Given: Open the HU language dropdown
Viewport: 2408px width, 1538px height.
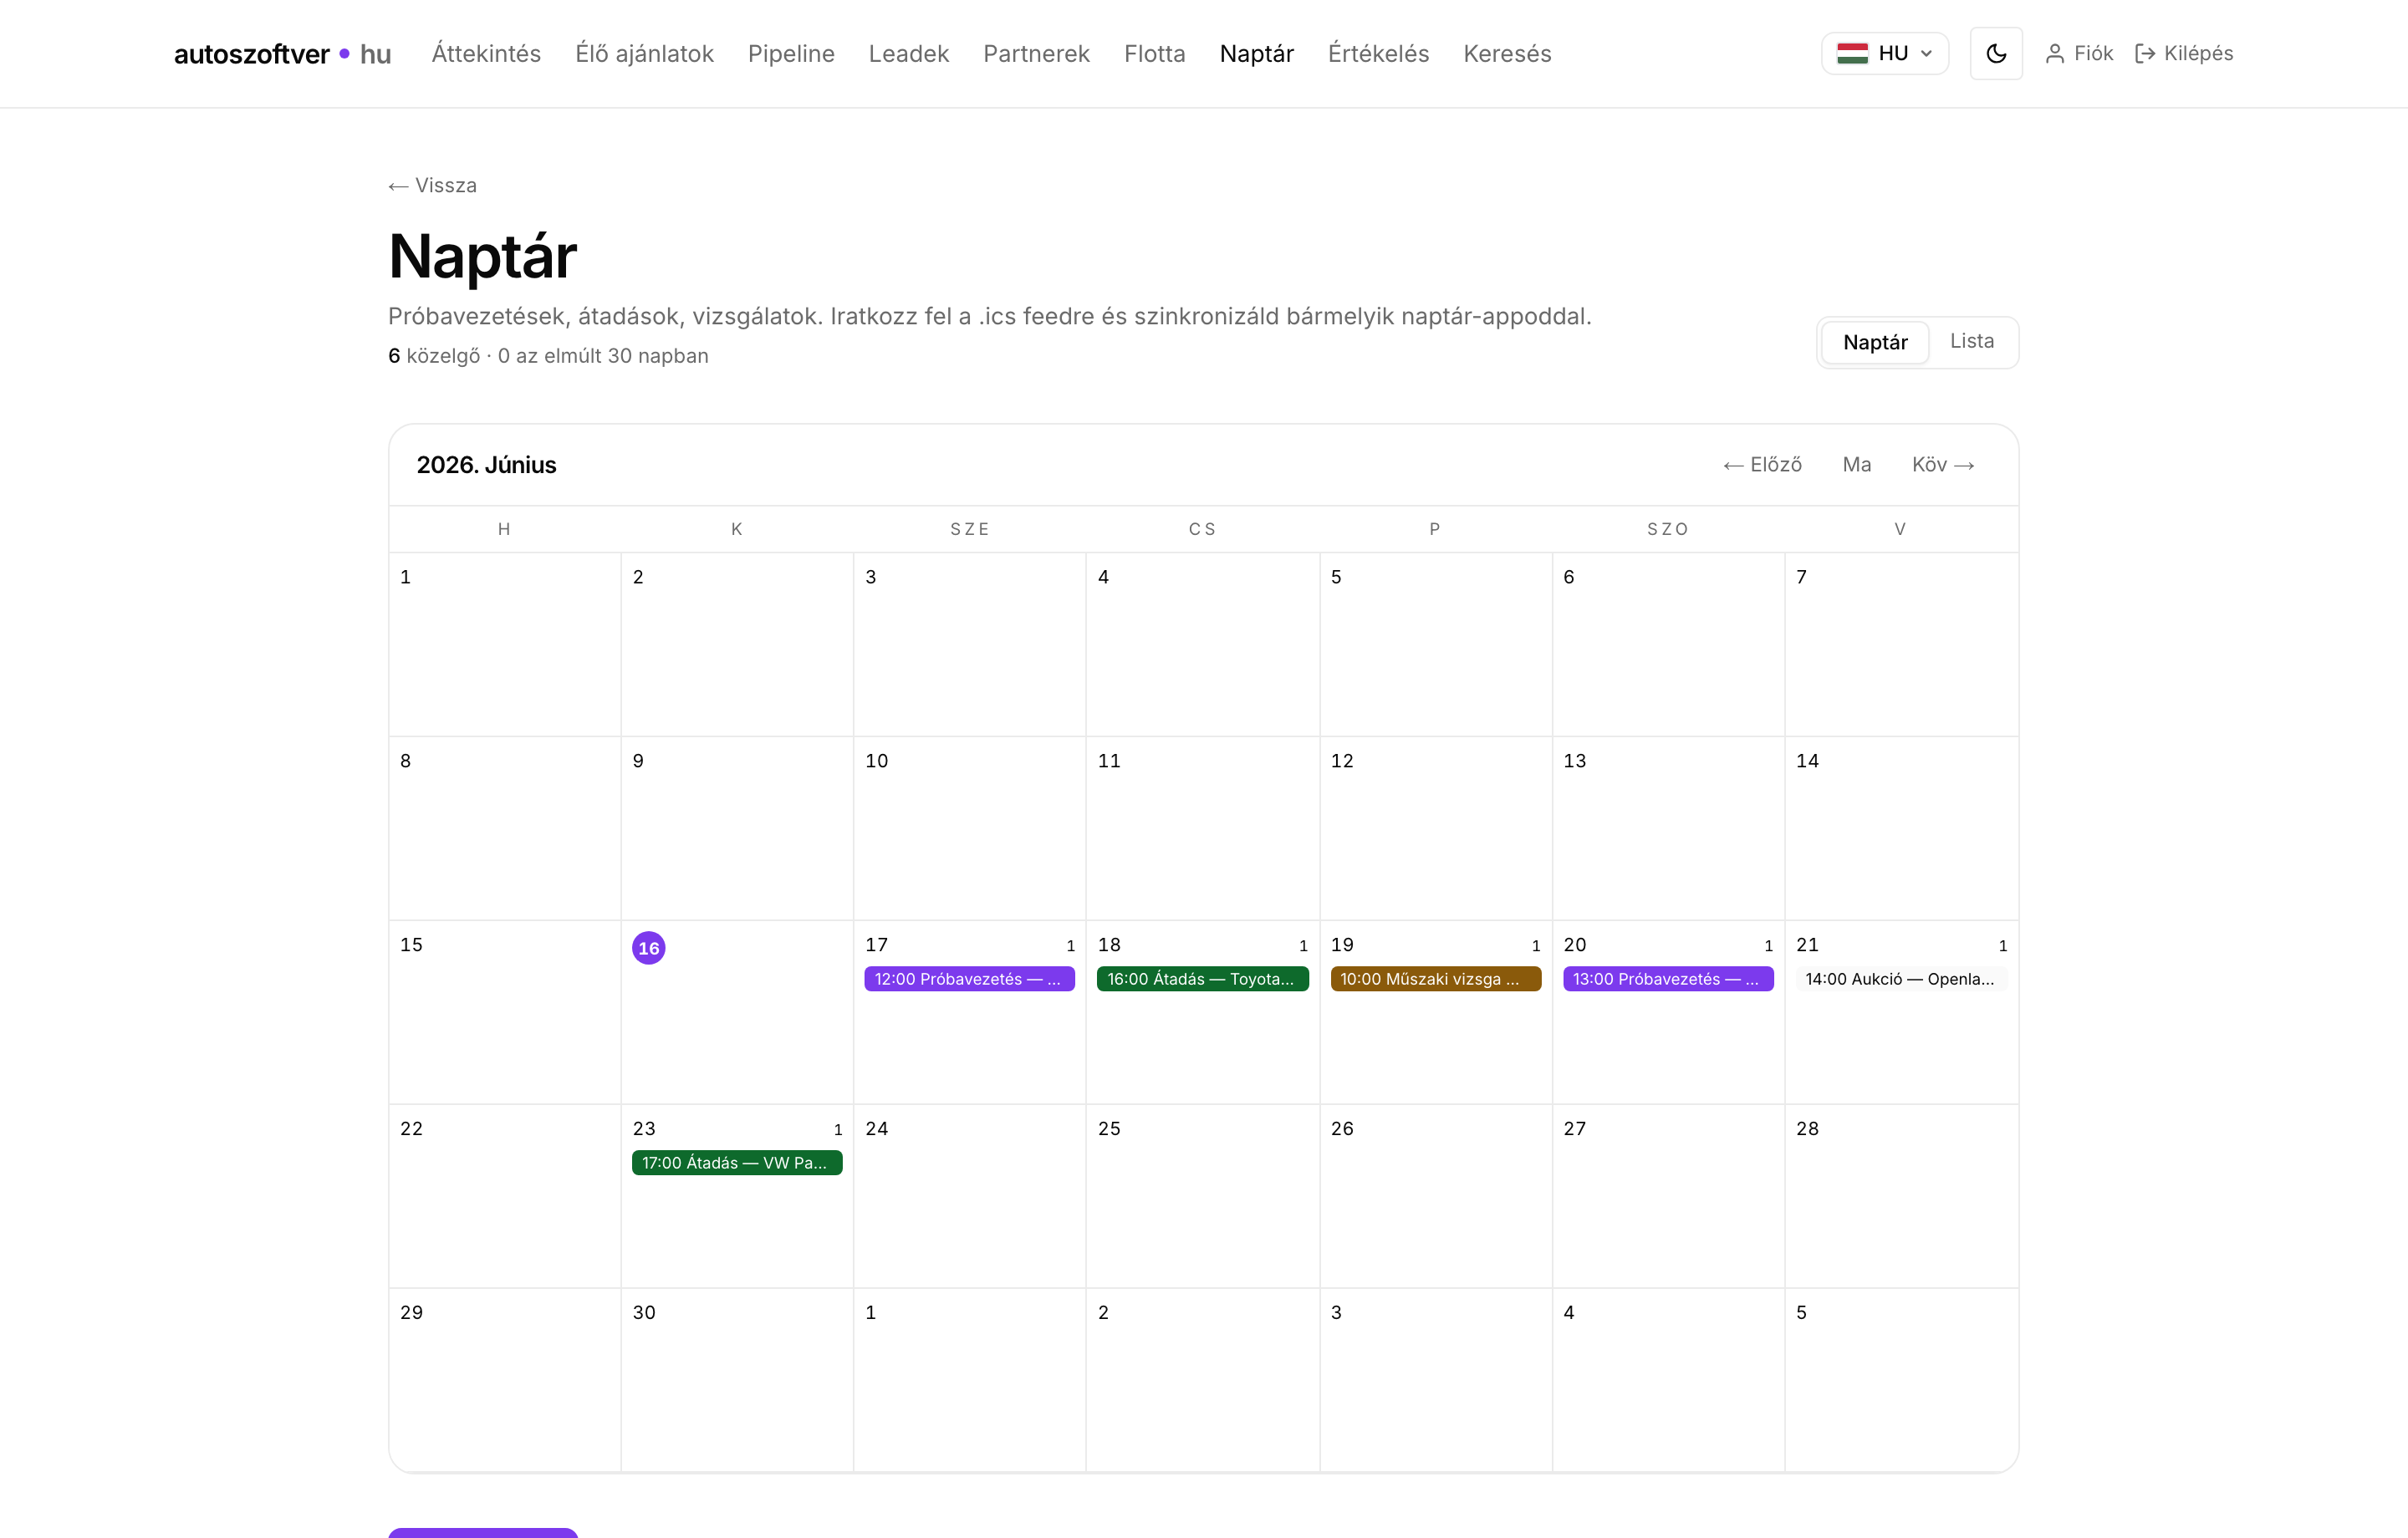Looking at the screenshot, I should pyautogui.click(x=1884, y=53).
